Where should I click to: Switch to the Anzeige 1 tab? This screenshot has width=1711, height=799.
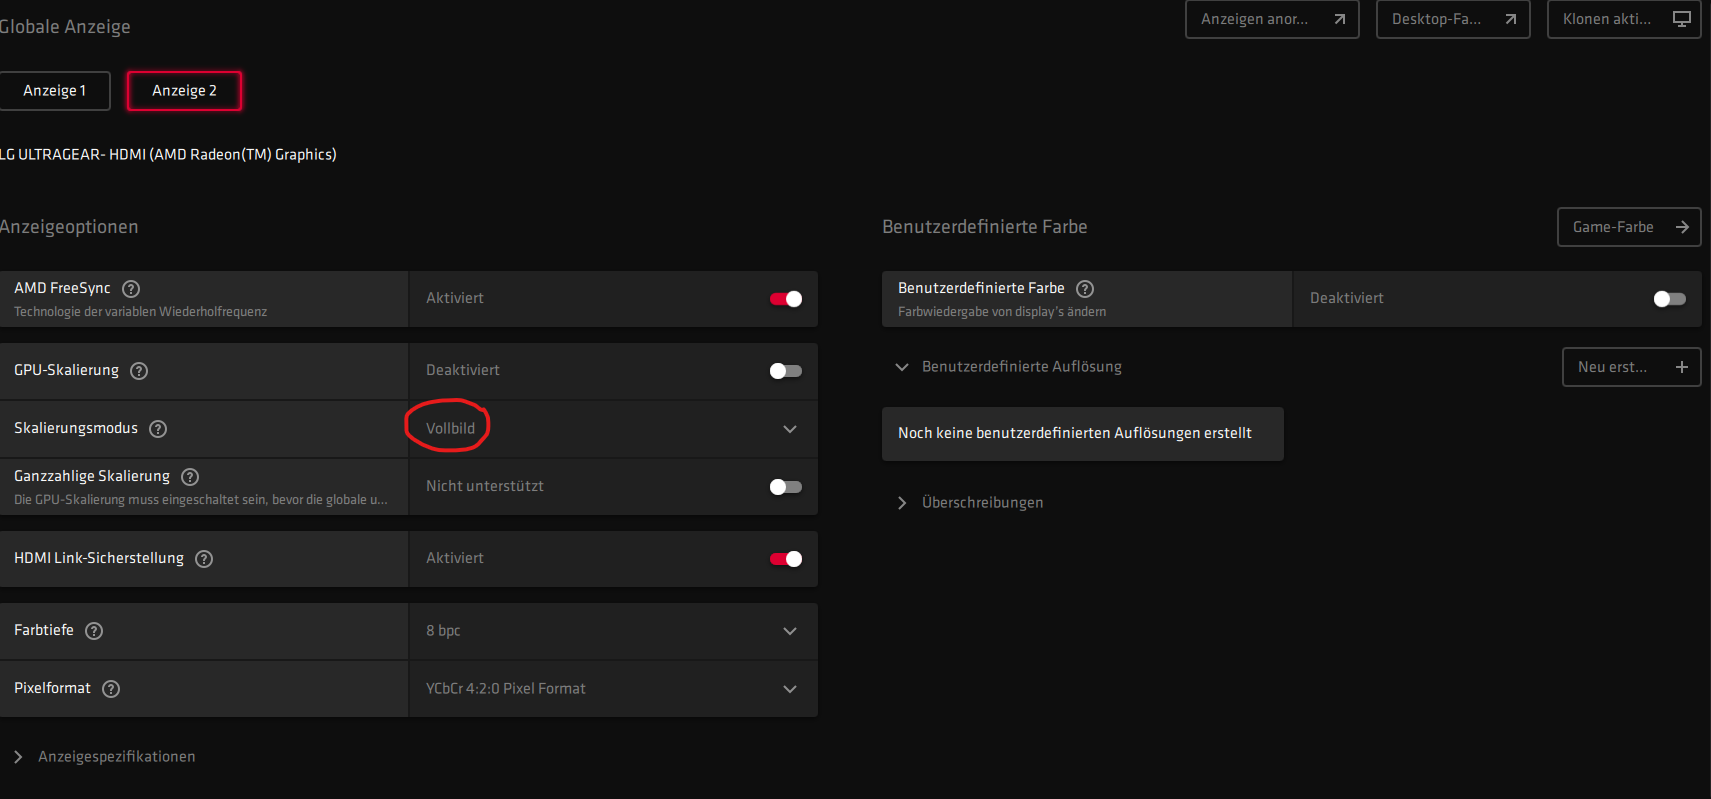(55, 91)
